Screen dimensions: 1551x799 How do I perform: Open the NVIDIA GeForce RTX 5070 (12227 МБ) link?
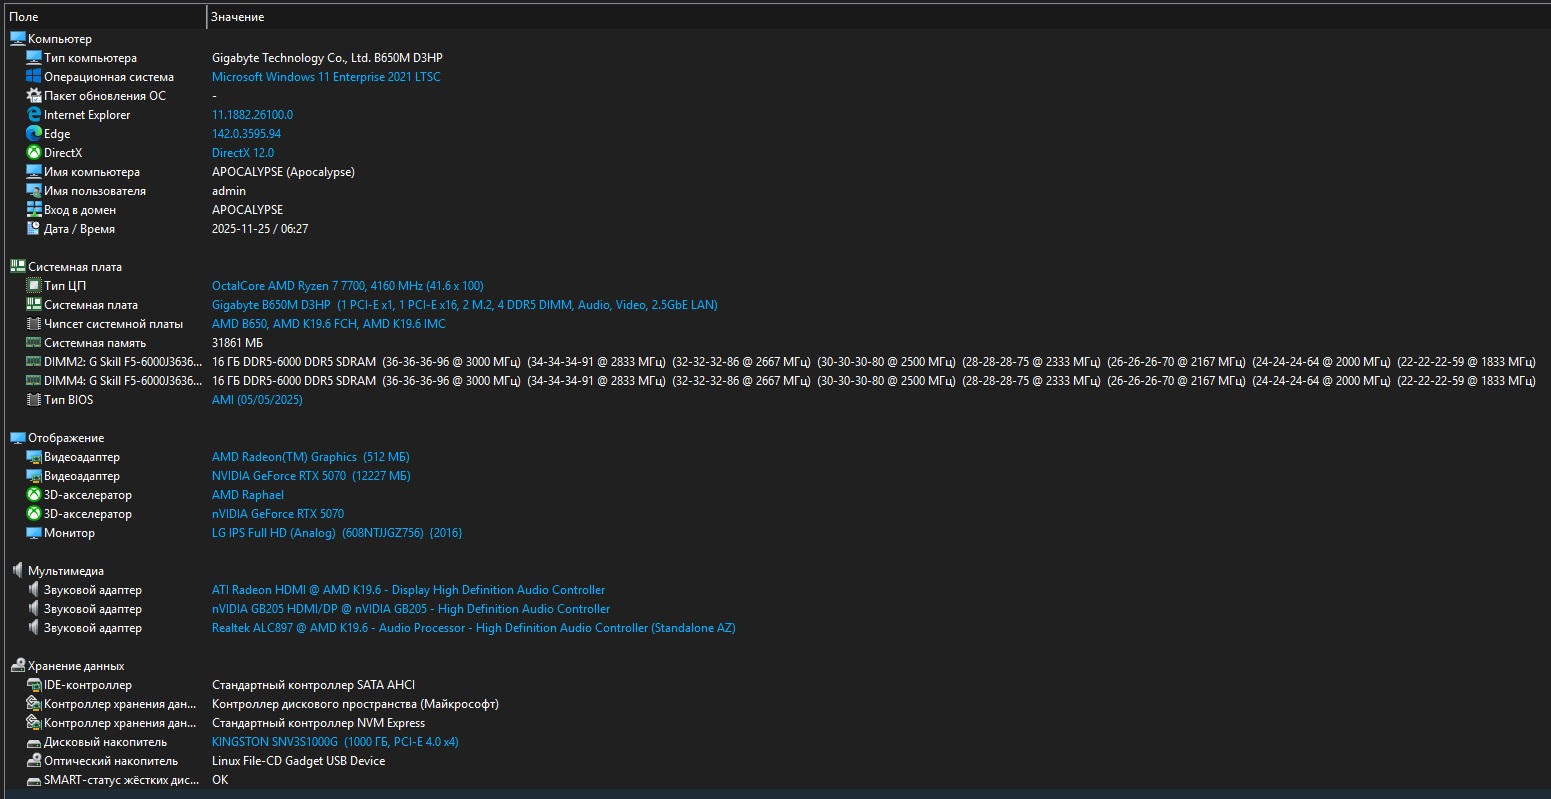click(x=311, y=476)
